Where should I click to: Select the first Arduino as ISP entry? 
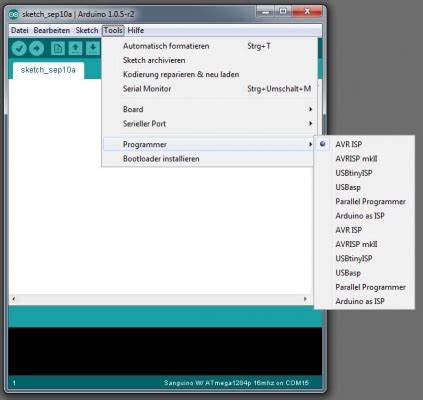pyautogui.click(x=364, y=216)
